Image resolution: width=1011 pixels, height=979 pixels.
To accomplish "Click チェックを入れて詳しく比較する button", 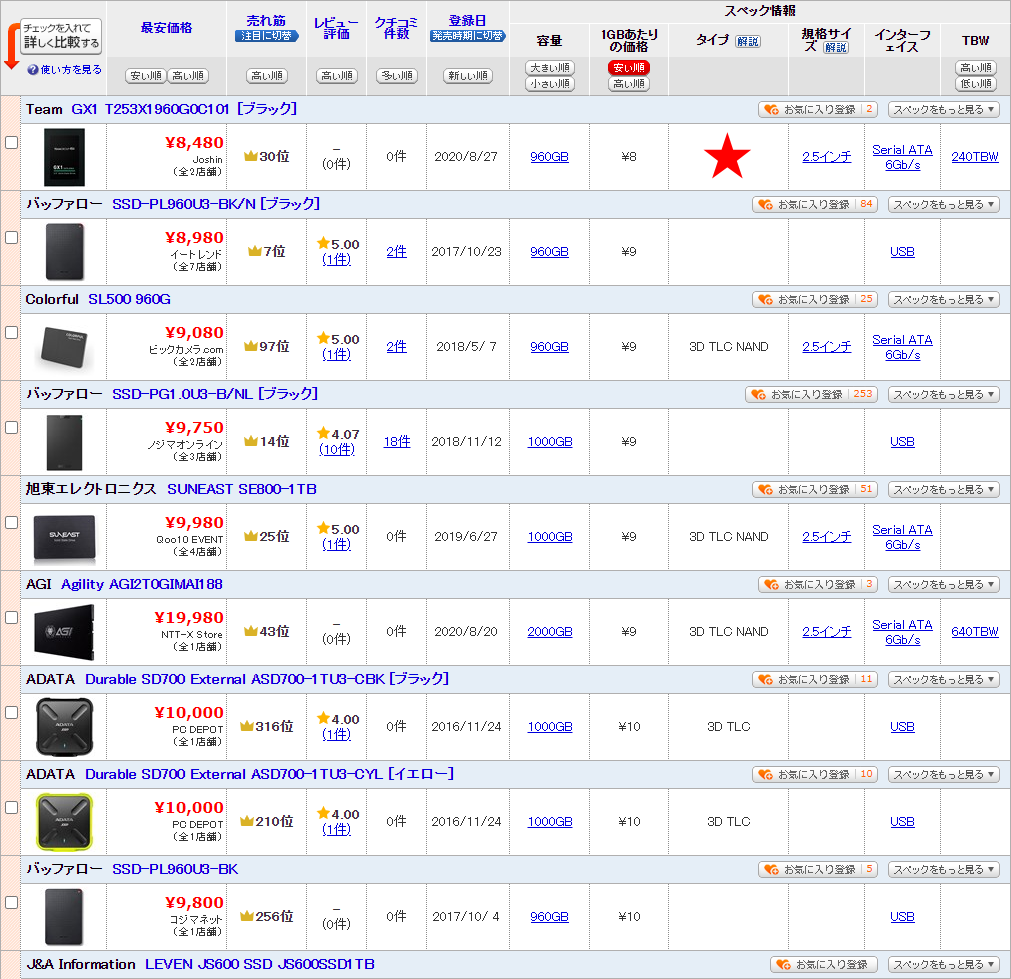I will pos(61,36).
